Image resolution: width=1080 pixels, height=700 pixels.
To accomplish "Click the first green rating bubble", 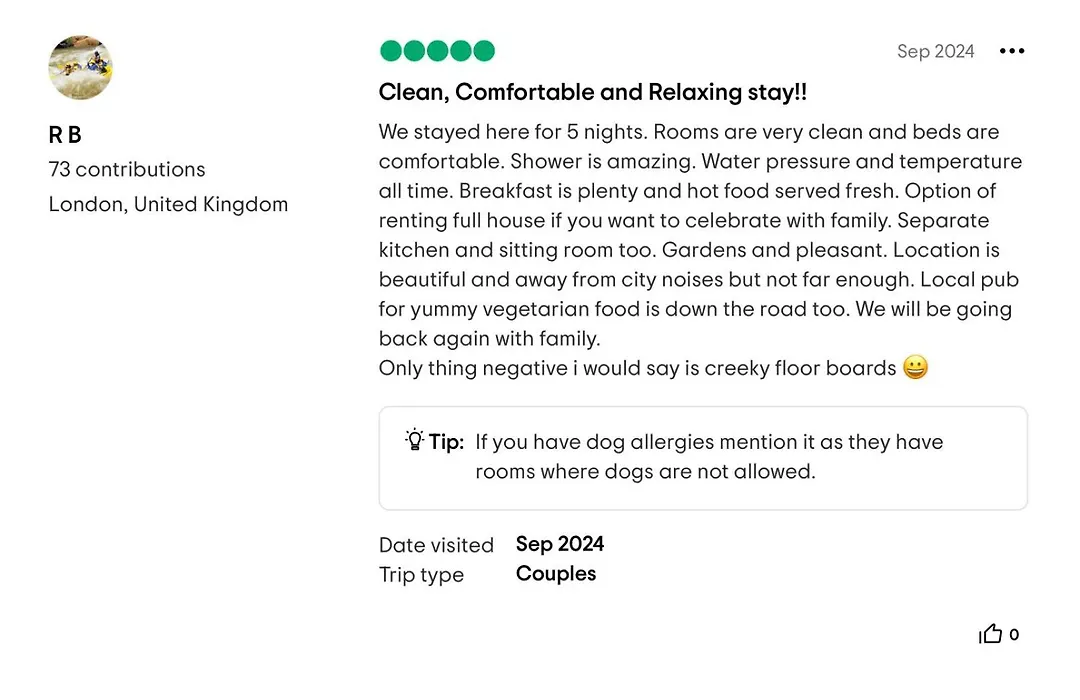I will tap(391, 51).
